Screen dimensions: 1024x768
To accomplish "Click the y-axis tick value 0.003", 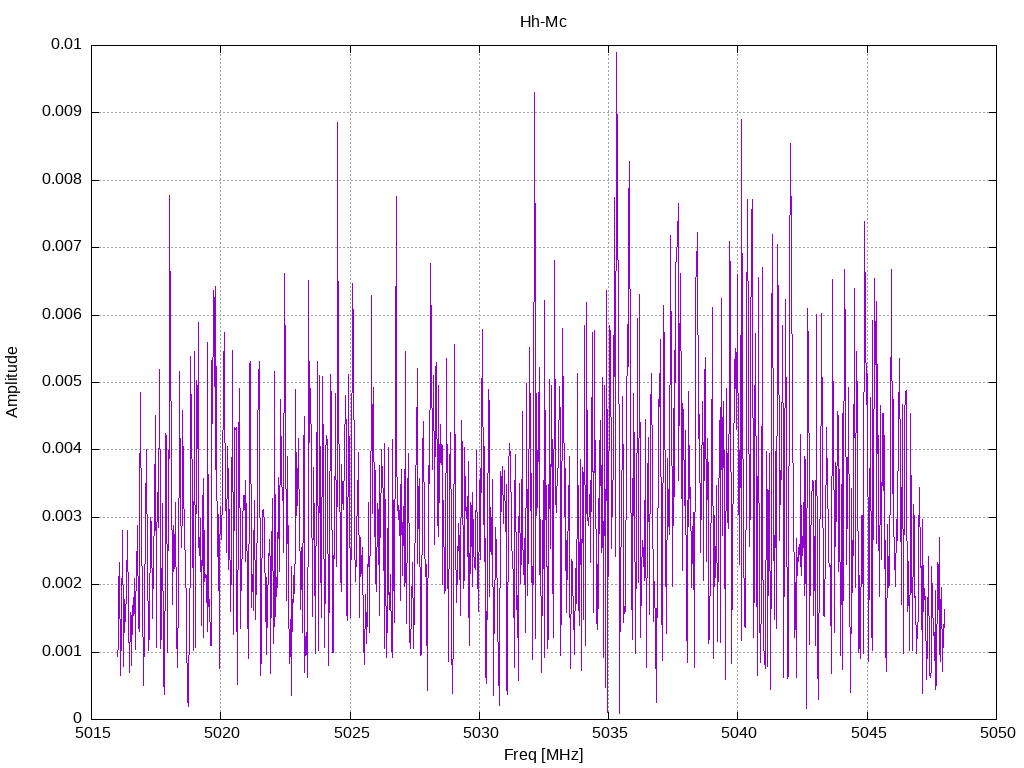I will click(62, 516).
